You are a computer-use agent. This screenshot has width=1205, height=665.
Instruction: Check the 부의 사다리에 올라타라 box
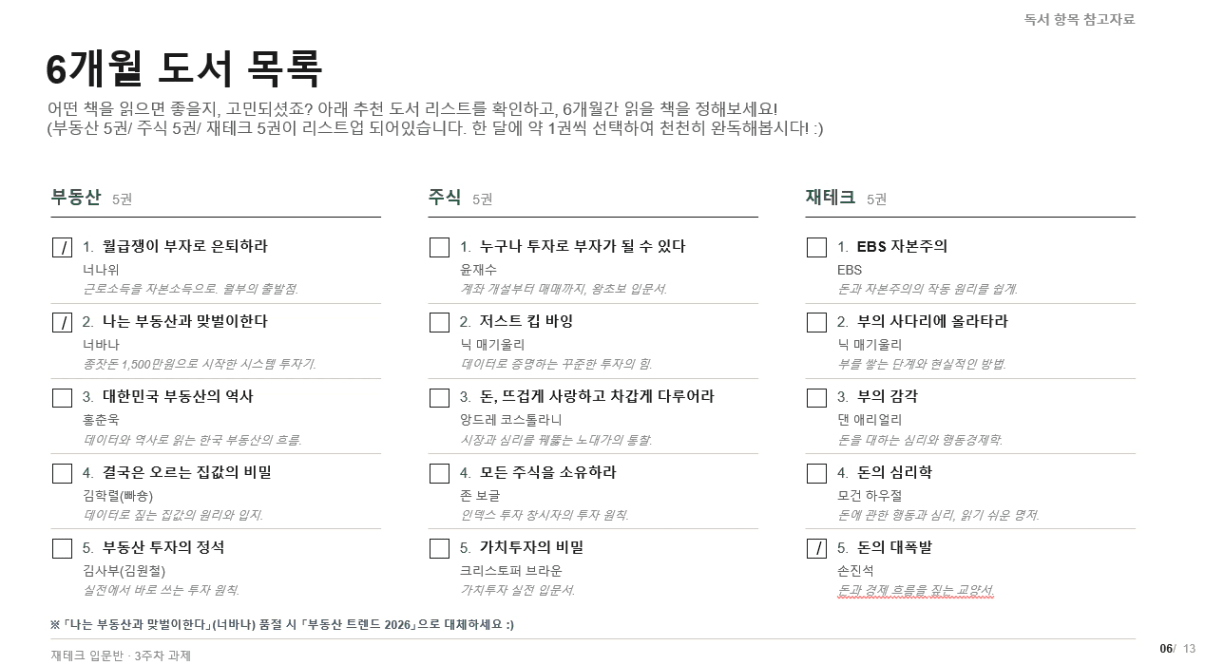click(816, 322)
